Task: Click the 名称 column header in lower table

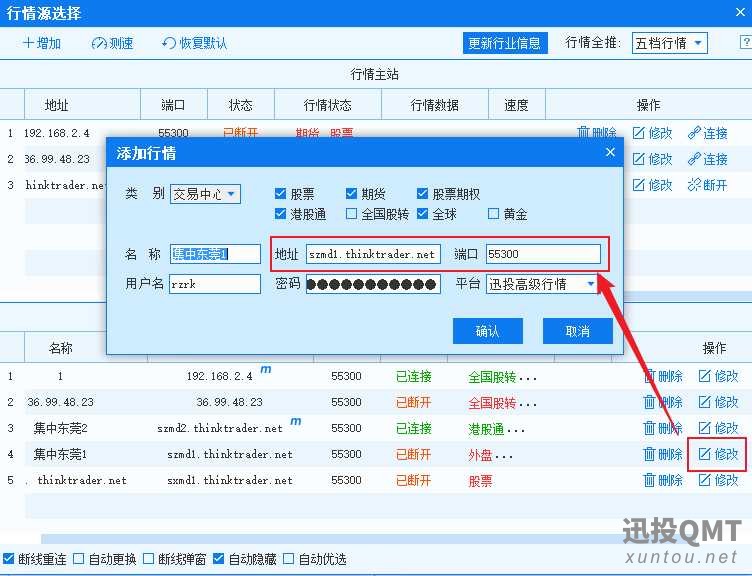Action: (x=61, y=347)
